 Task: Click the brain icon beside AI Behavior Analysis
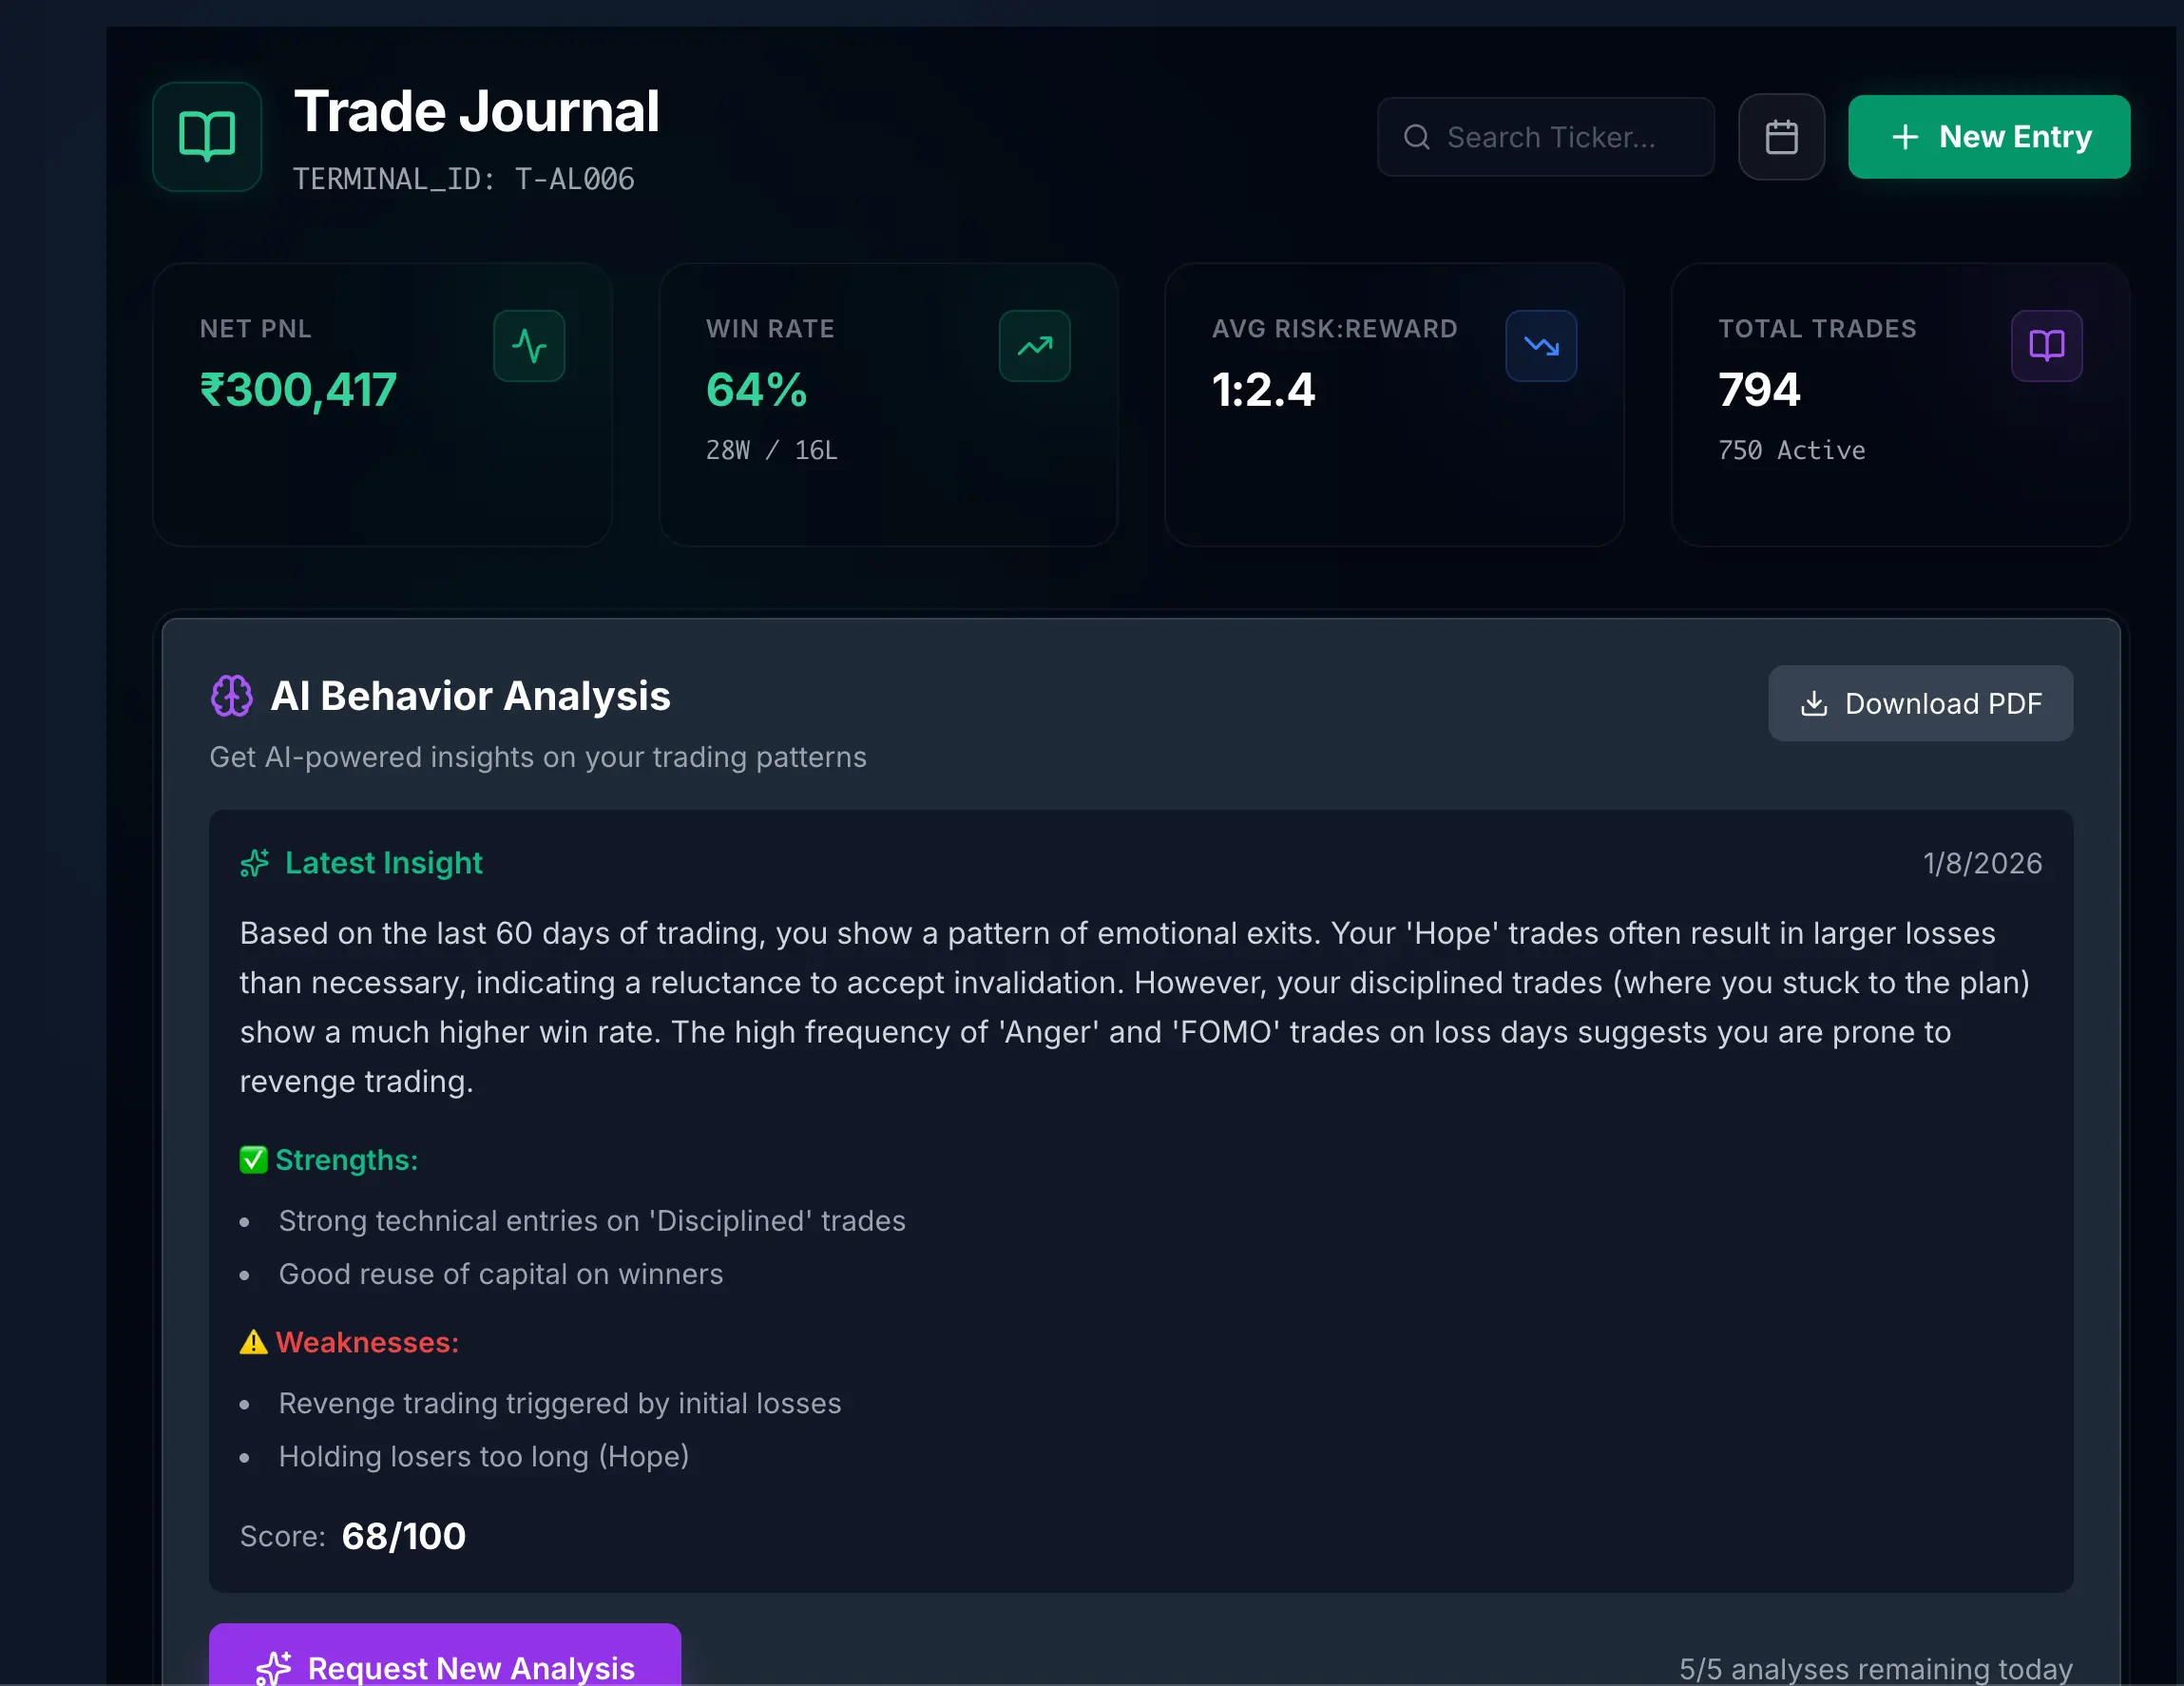(x=232, y=696)
